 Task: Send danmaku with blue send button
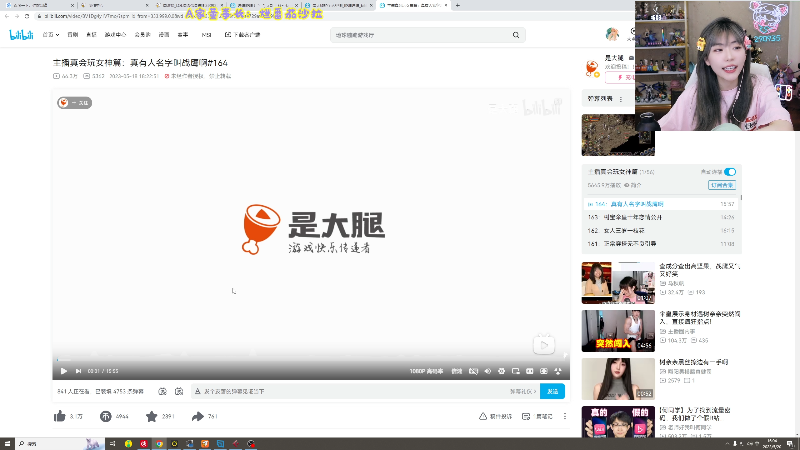pyautogui.click(x=552, y=391)
